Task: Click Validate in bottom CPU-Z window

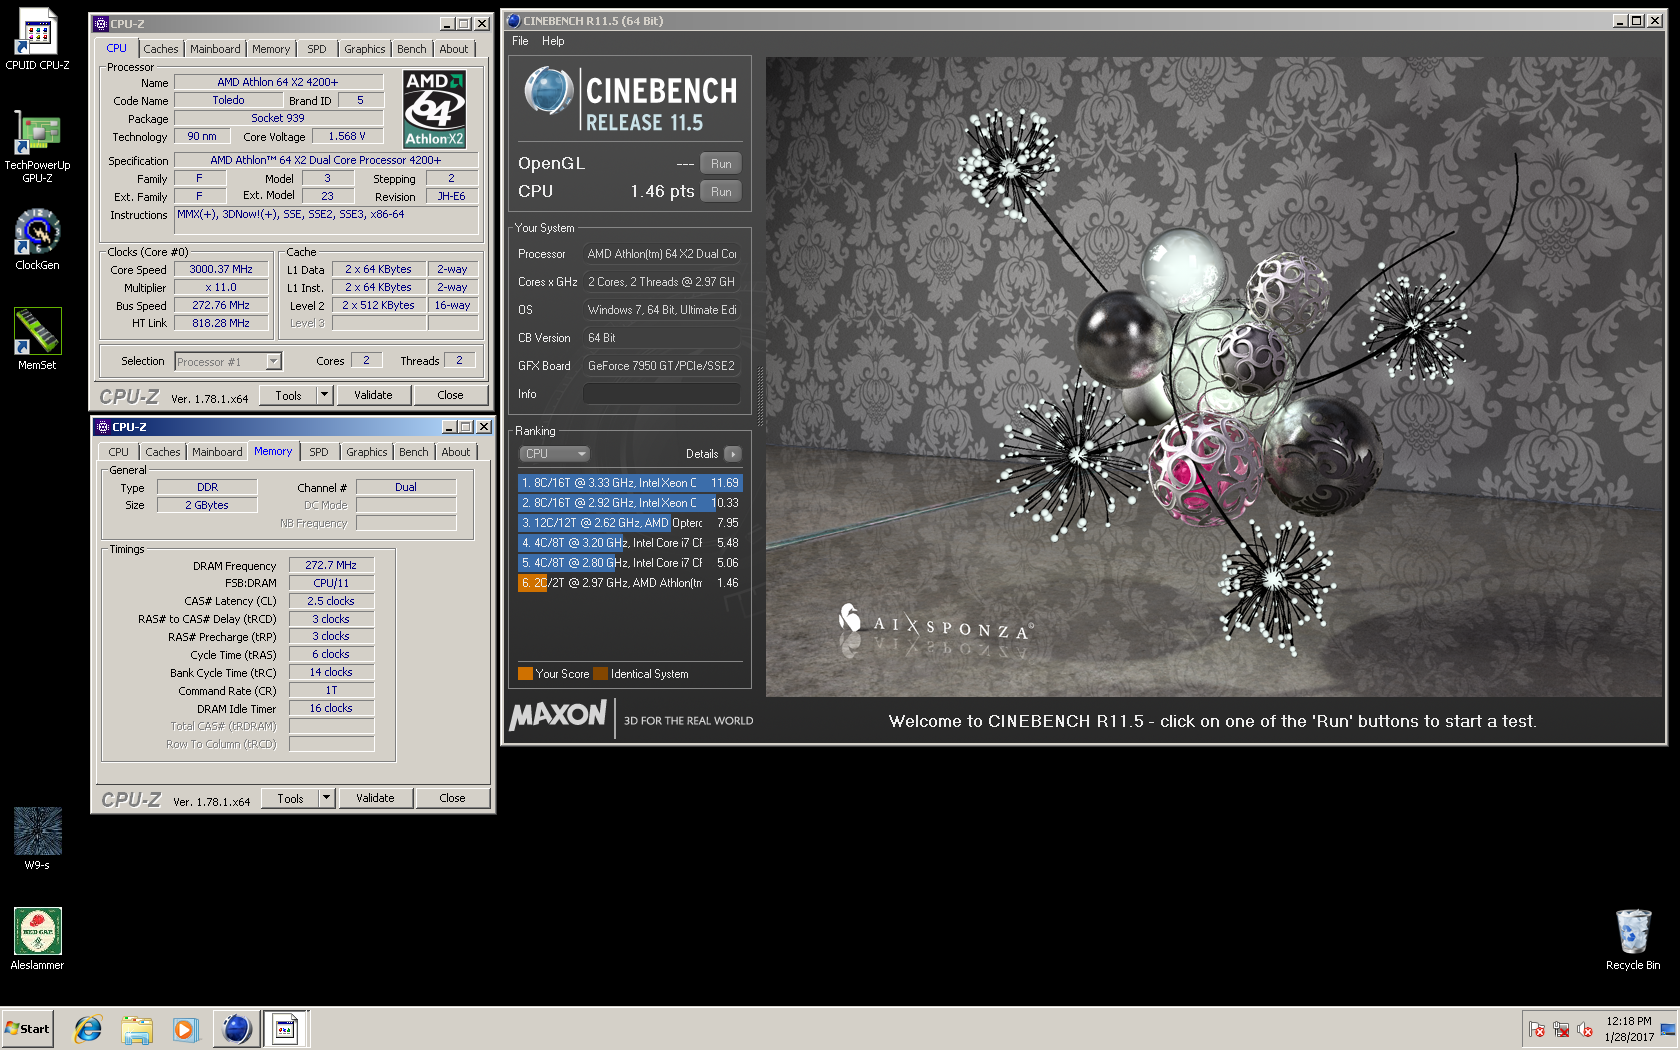Action: 375,798
